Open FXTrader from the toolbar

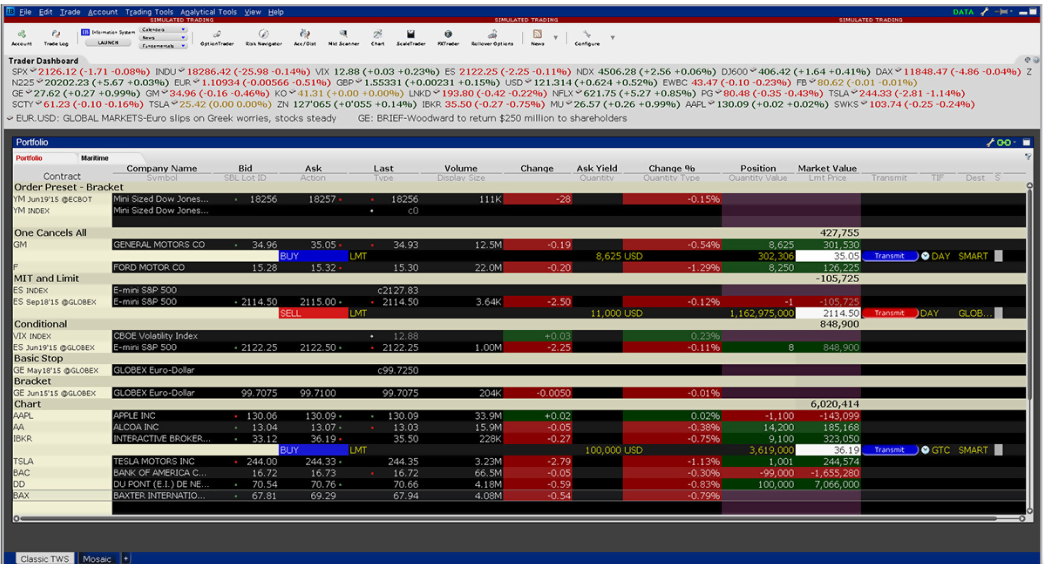447,37
